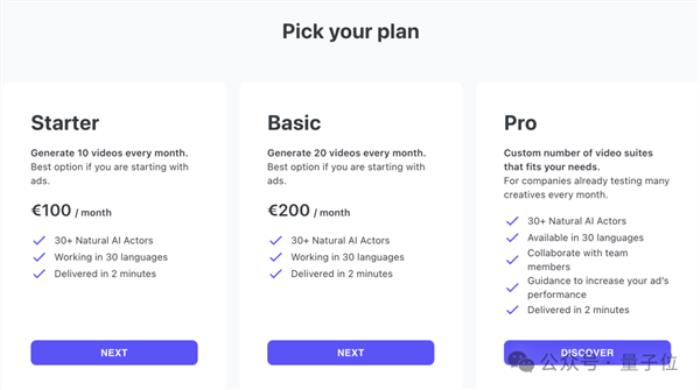Click checkmark beside Starter's Working in 30 languages
This screenshot has width=700, height=390.
click(x=39, y=257)
